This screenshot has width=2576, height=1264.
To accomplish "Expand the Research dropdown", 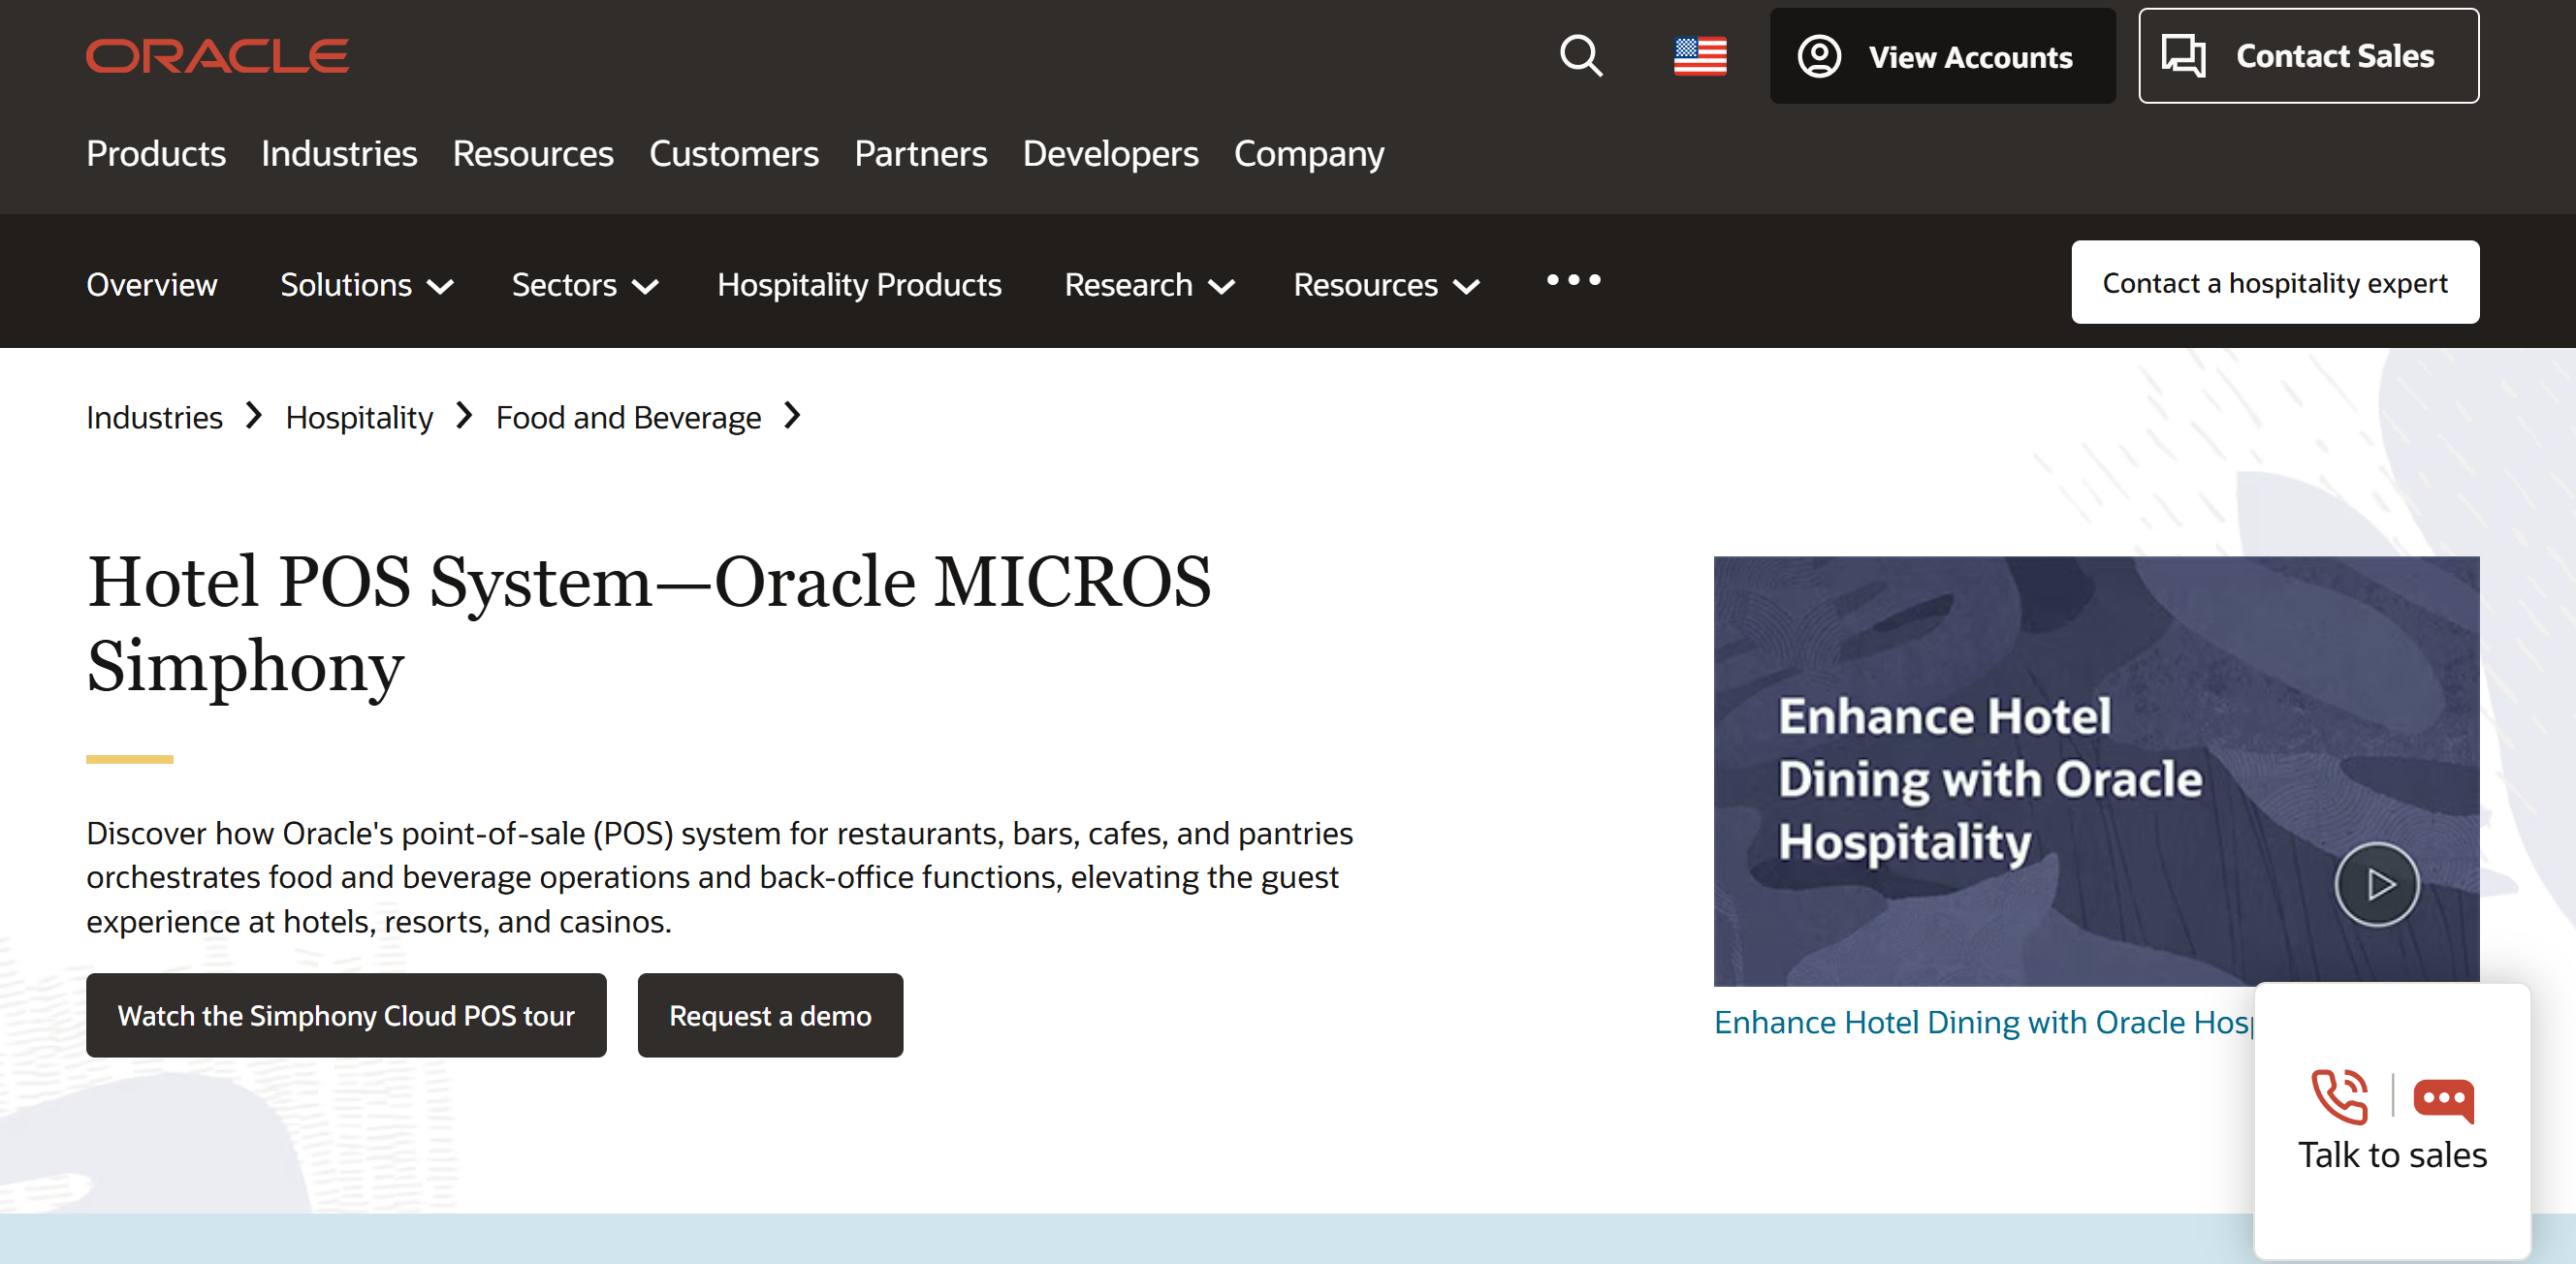I will pos(1149,284).
